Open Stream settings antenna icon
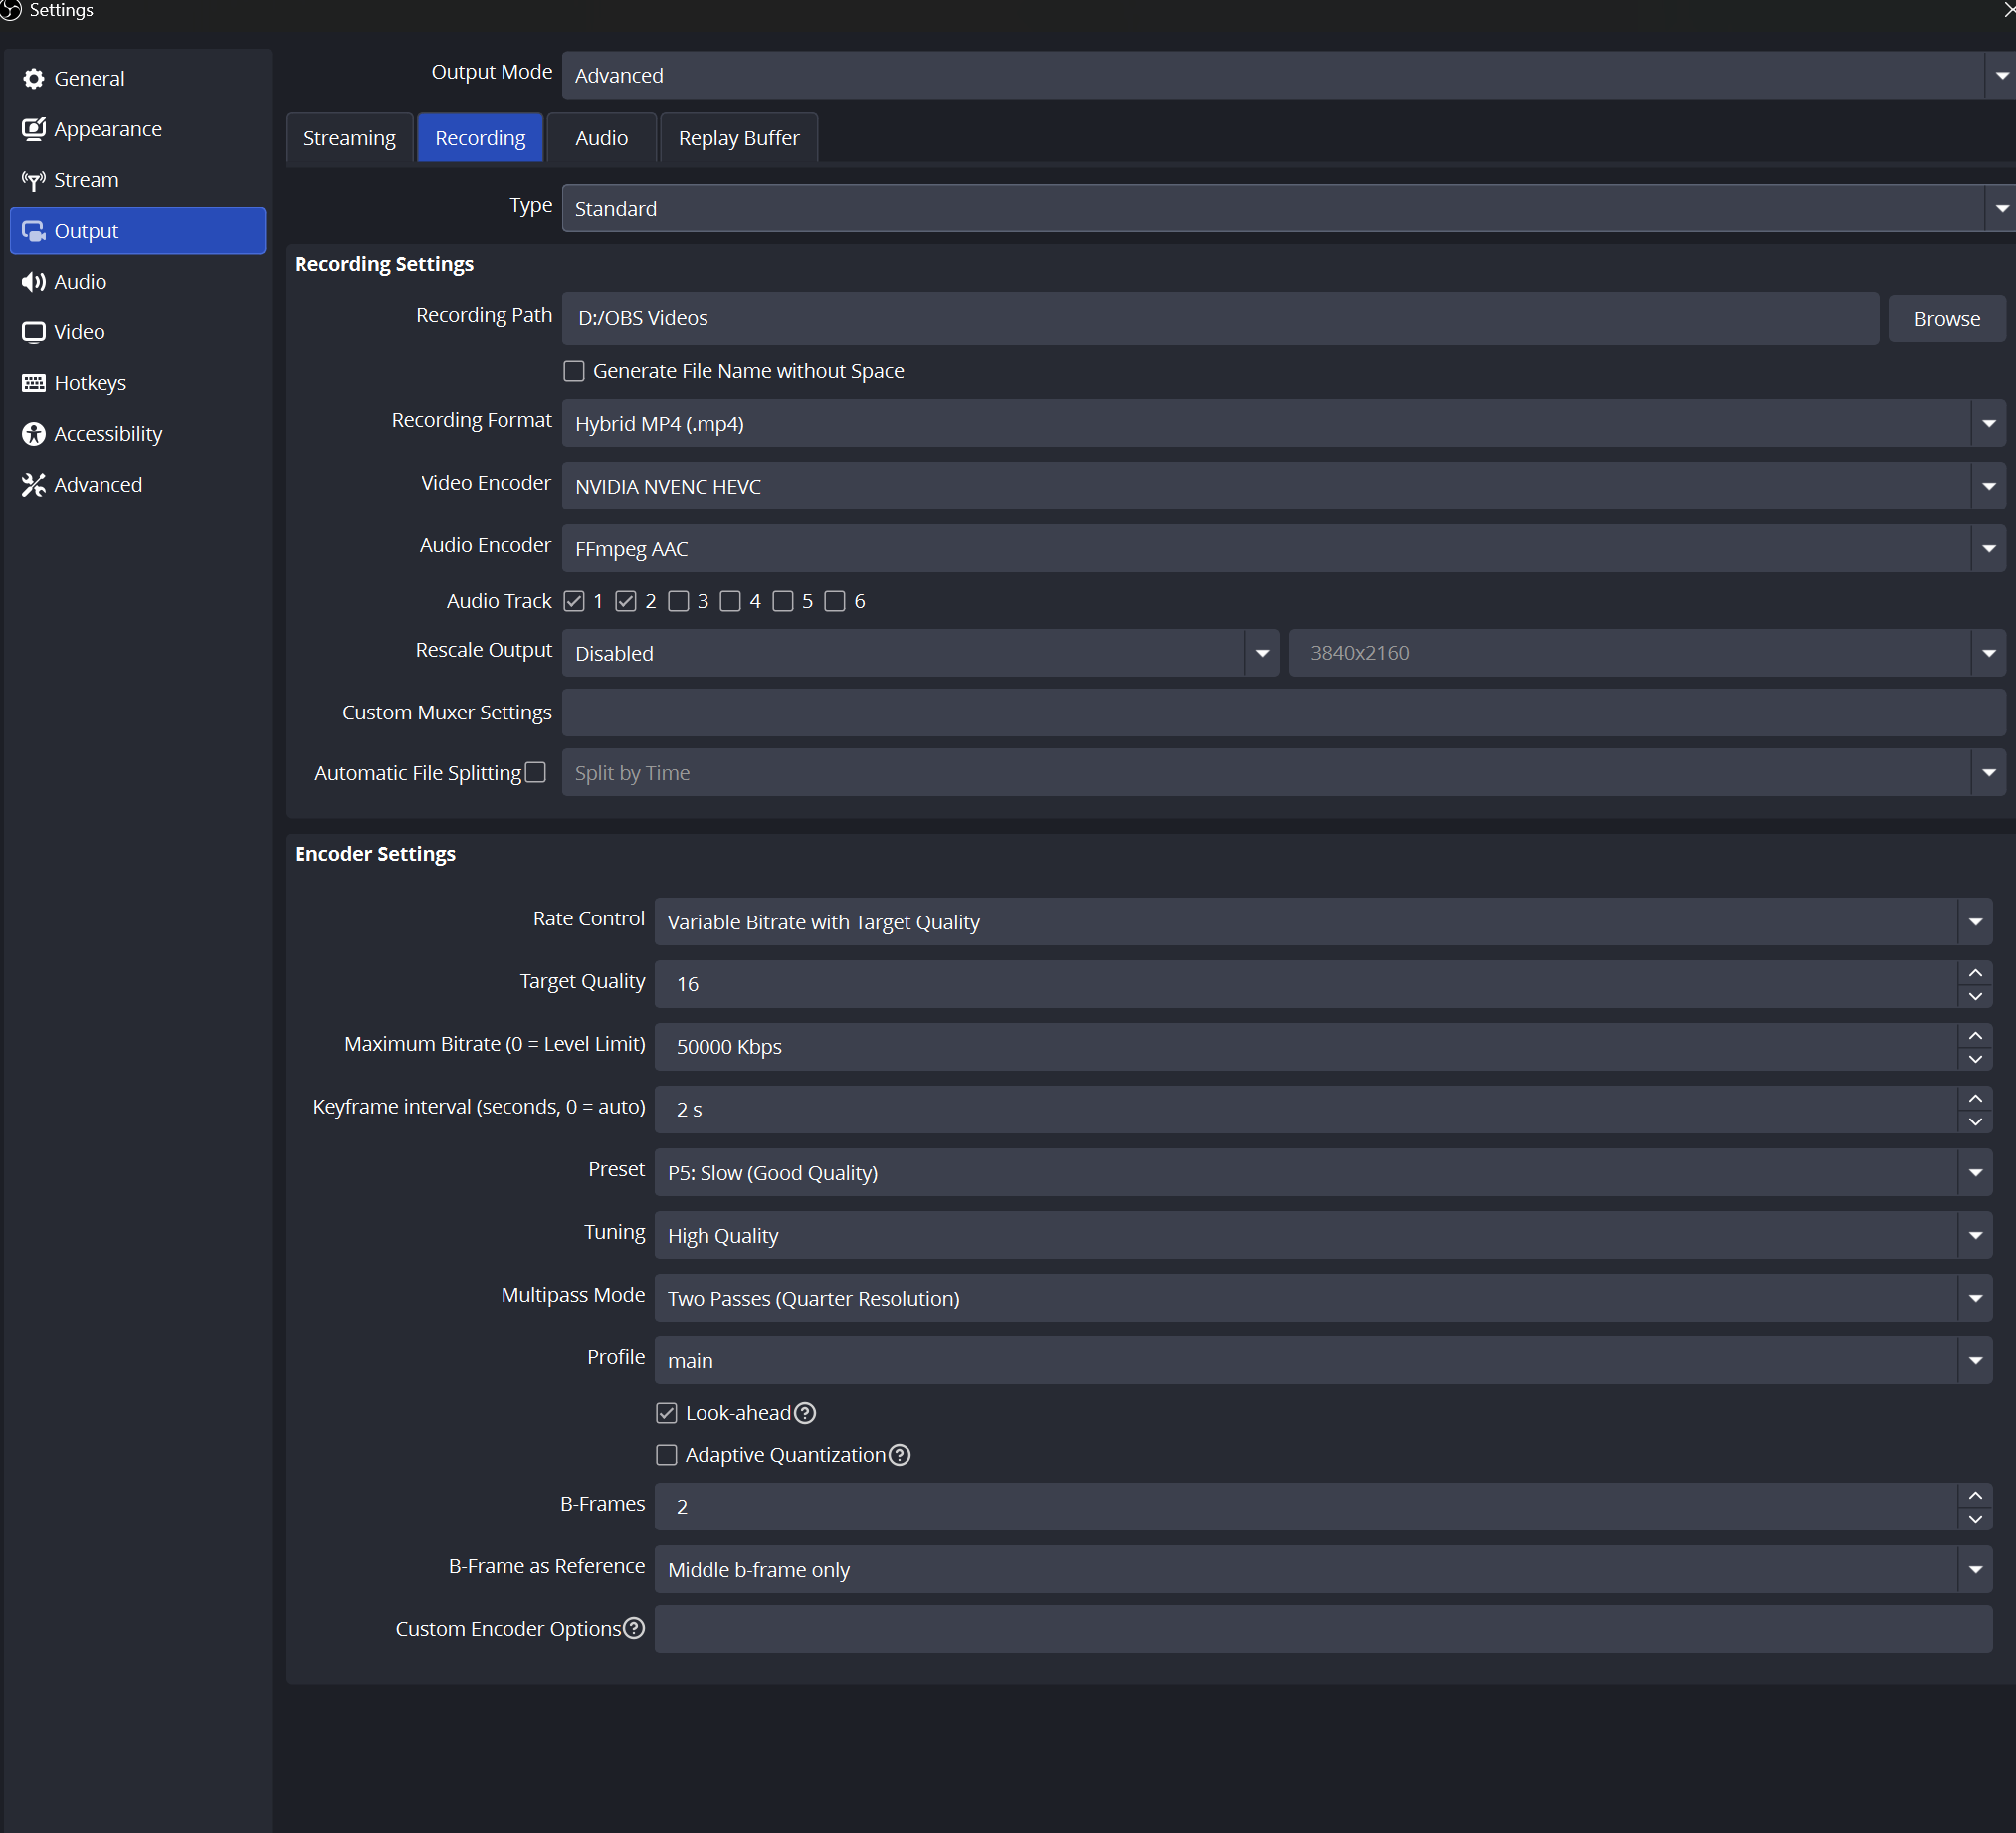This screenshot has height=1833, width=2016. click(x=33, y=181)
